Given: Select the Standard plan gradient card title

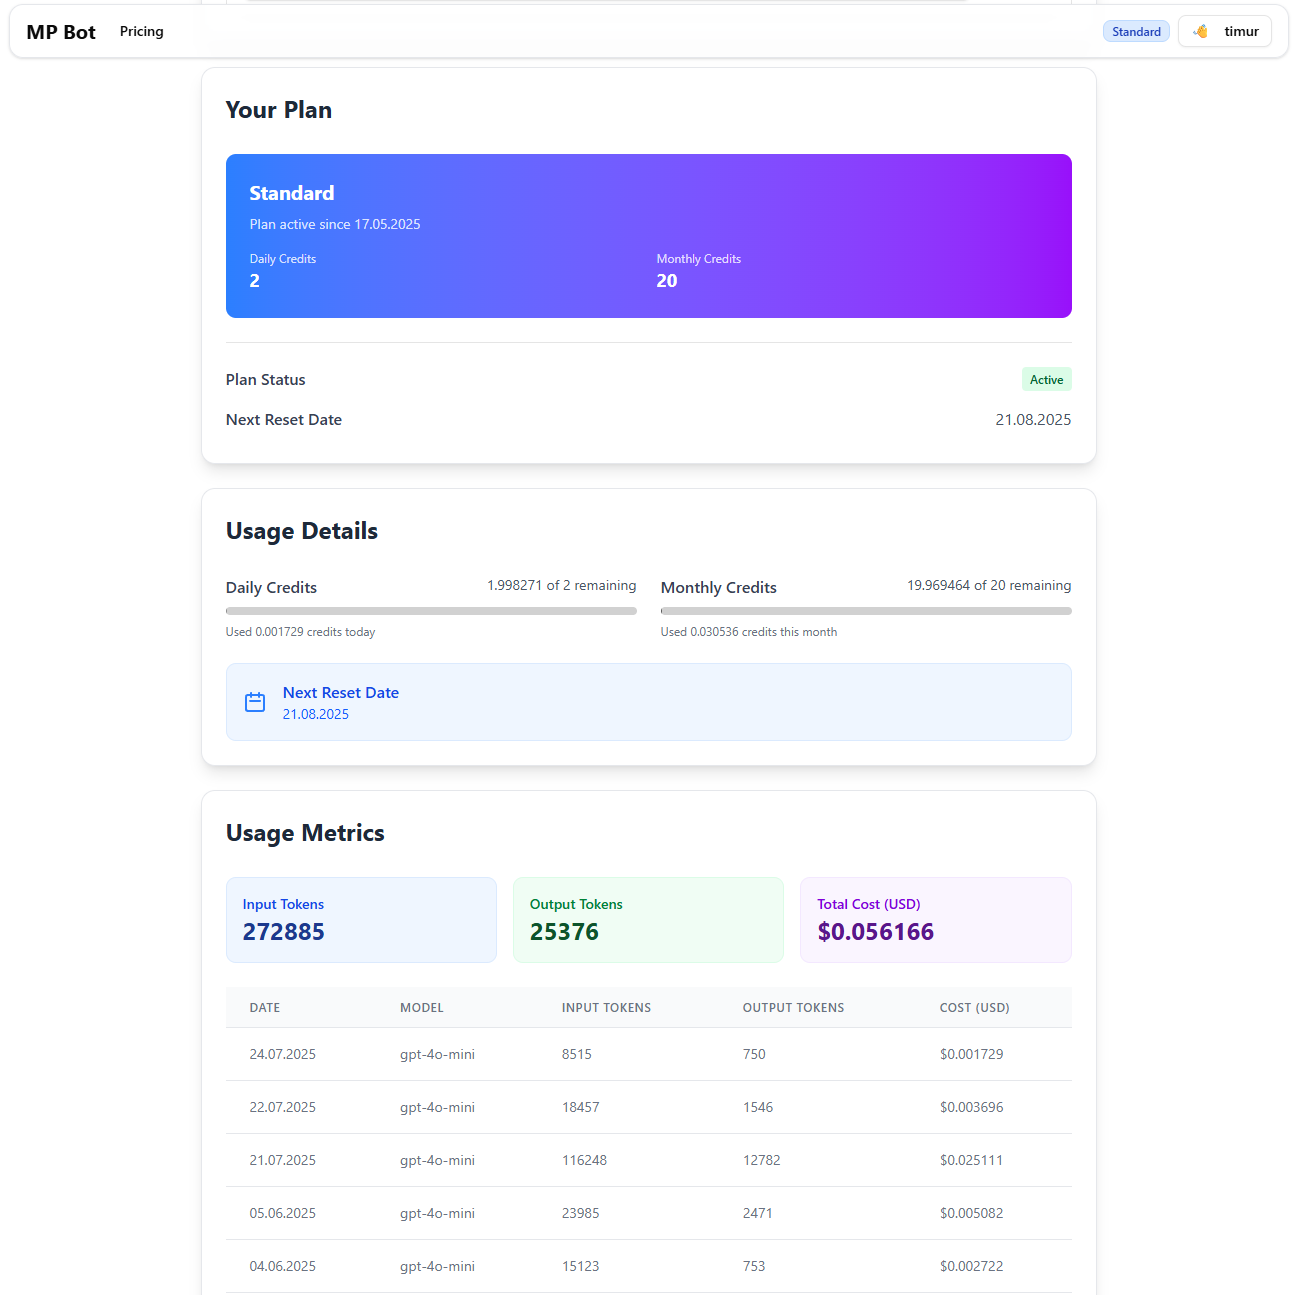Looking at the screenshot, I should 292,193.
